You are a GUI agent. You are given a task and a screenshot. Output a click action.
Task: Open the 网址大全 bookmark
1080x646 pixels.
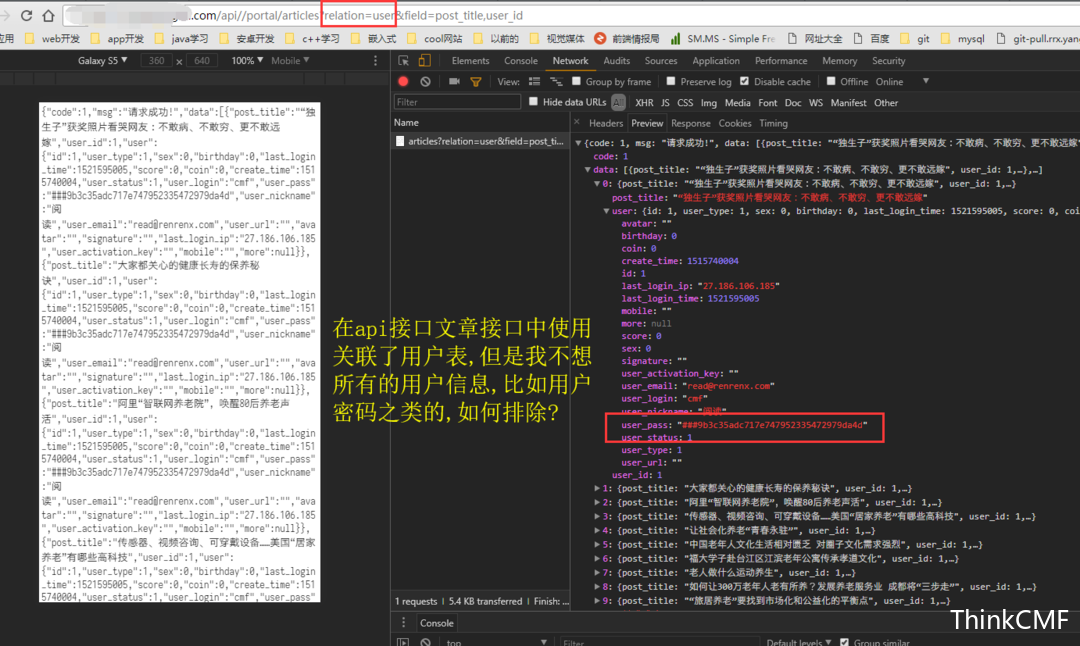click(x=816, y=39)
